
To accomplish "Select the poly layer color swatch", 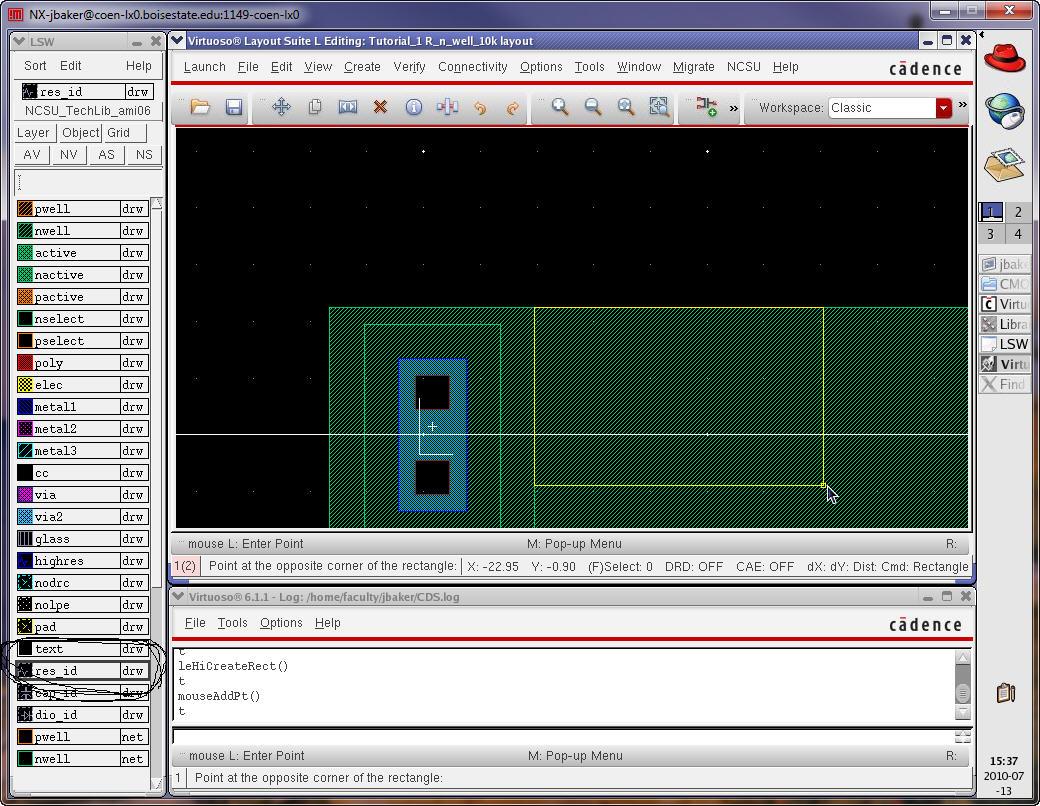I will [25, 363].
